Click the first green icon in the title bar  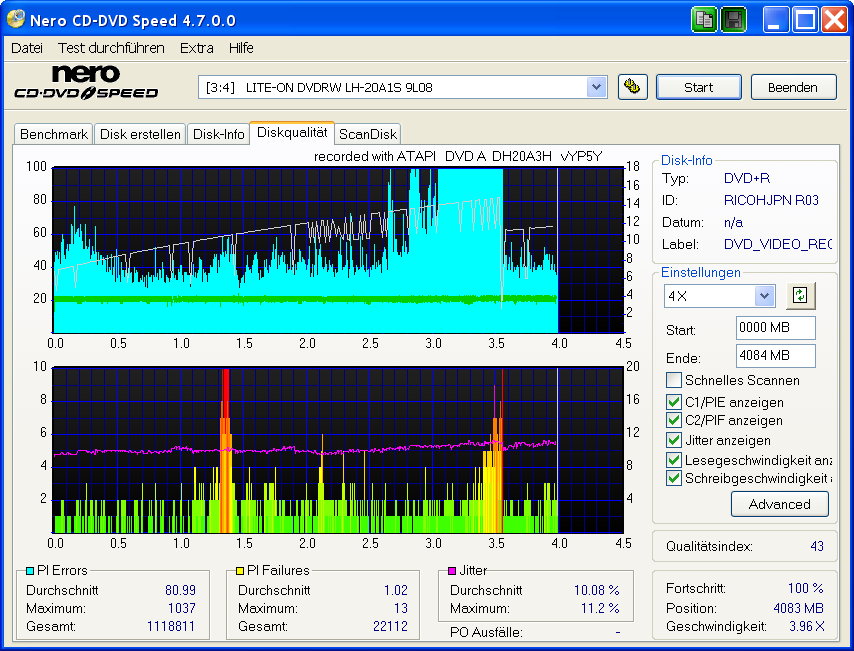point(705,19)
